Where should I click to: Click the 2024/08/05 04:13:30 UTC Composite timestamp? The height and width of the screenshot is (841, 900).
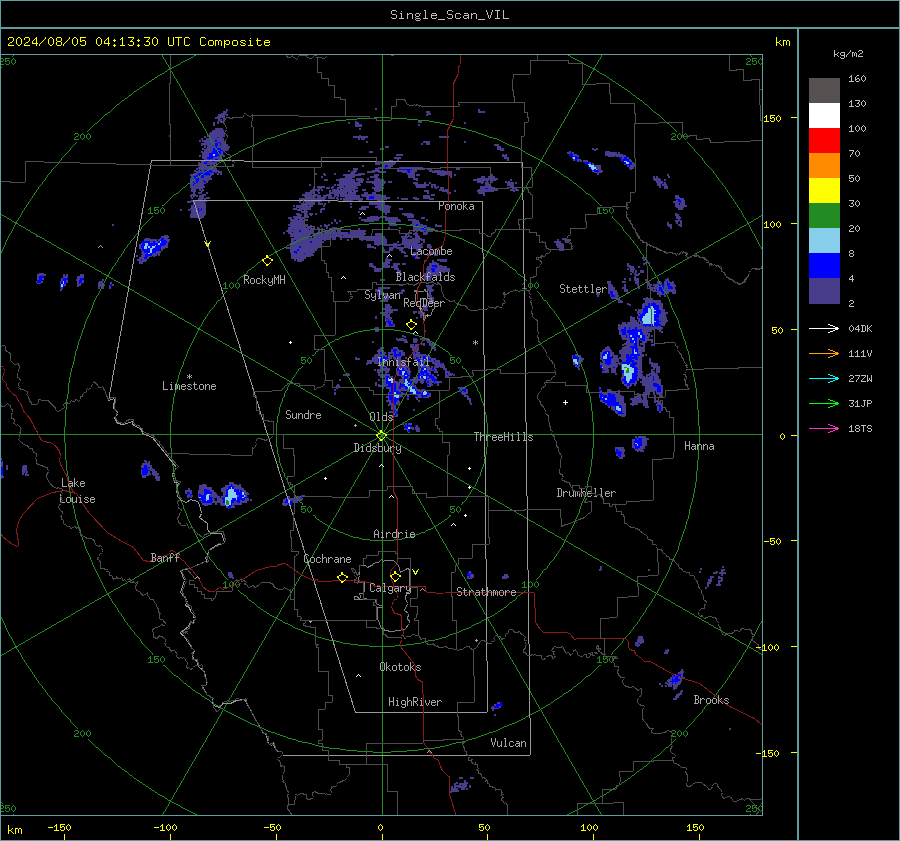tap(138, 42)
